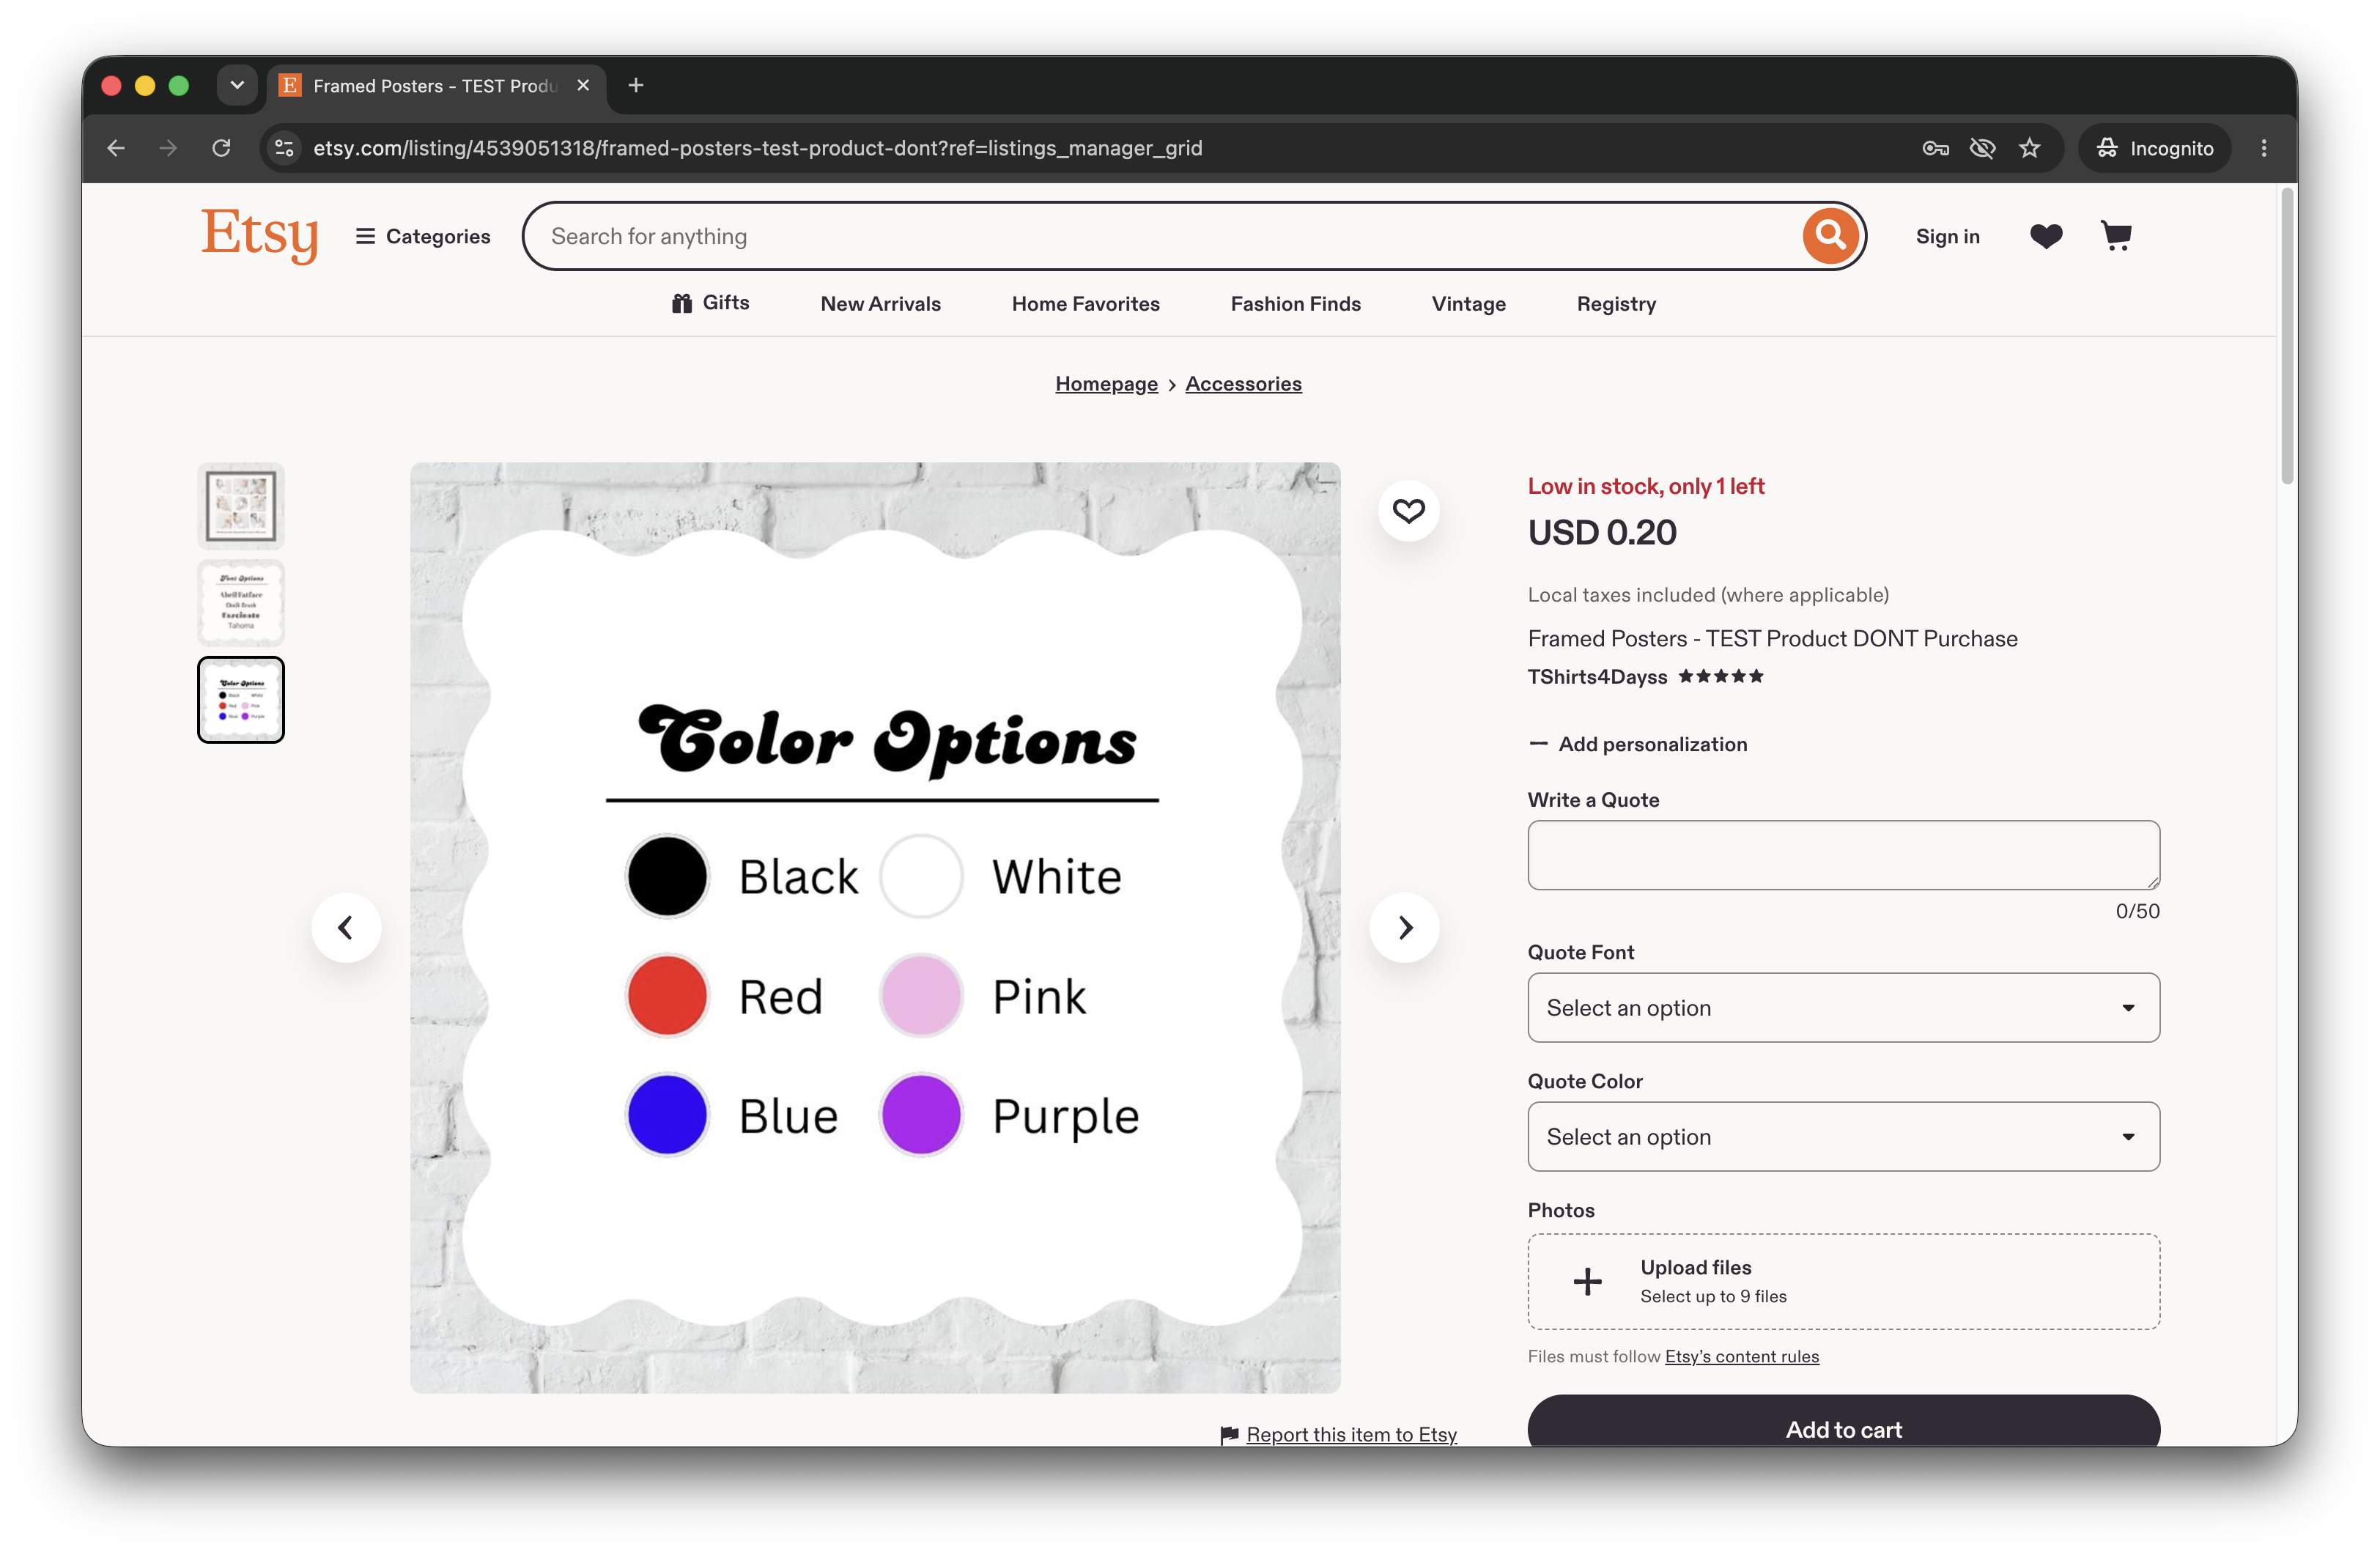Reload the page in browser toolbar
The height and width of the screenshot is (1555, 2380).
(x=221, y=148)
